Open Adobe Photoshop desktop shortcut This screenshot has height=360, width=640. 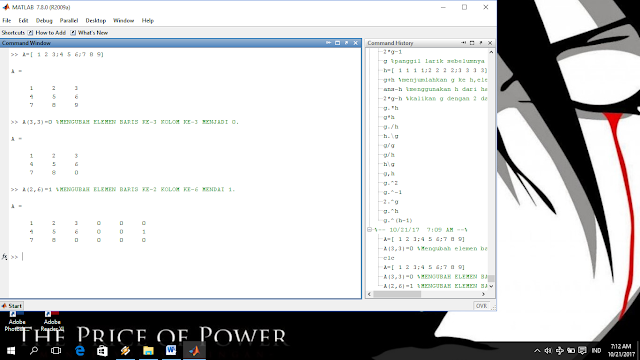point(17,321)
